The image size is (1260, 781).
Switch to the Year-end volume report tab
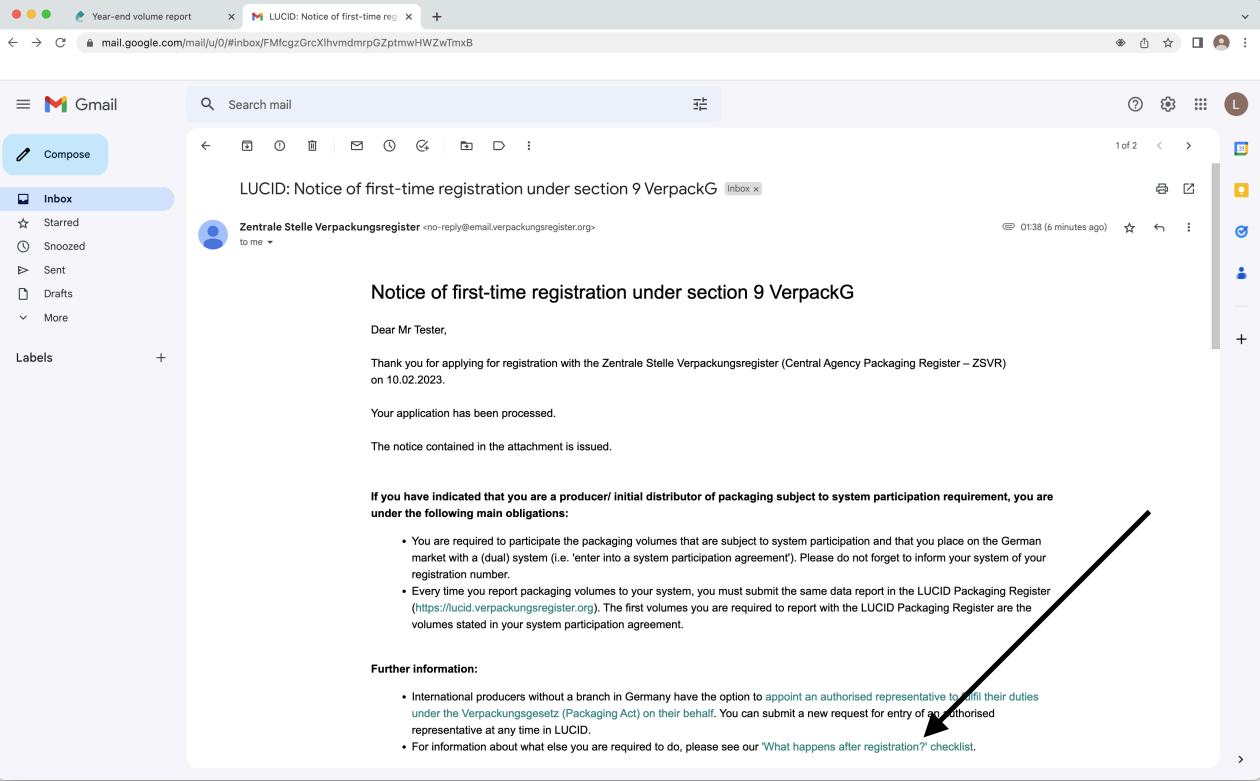pos(141,17)
